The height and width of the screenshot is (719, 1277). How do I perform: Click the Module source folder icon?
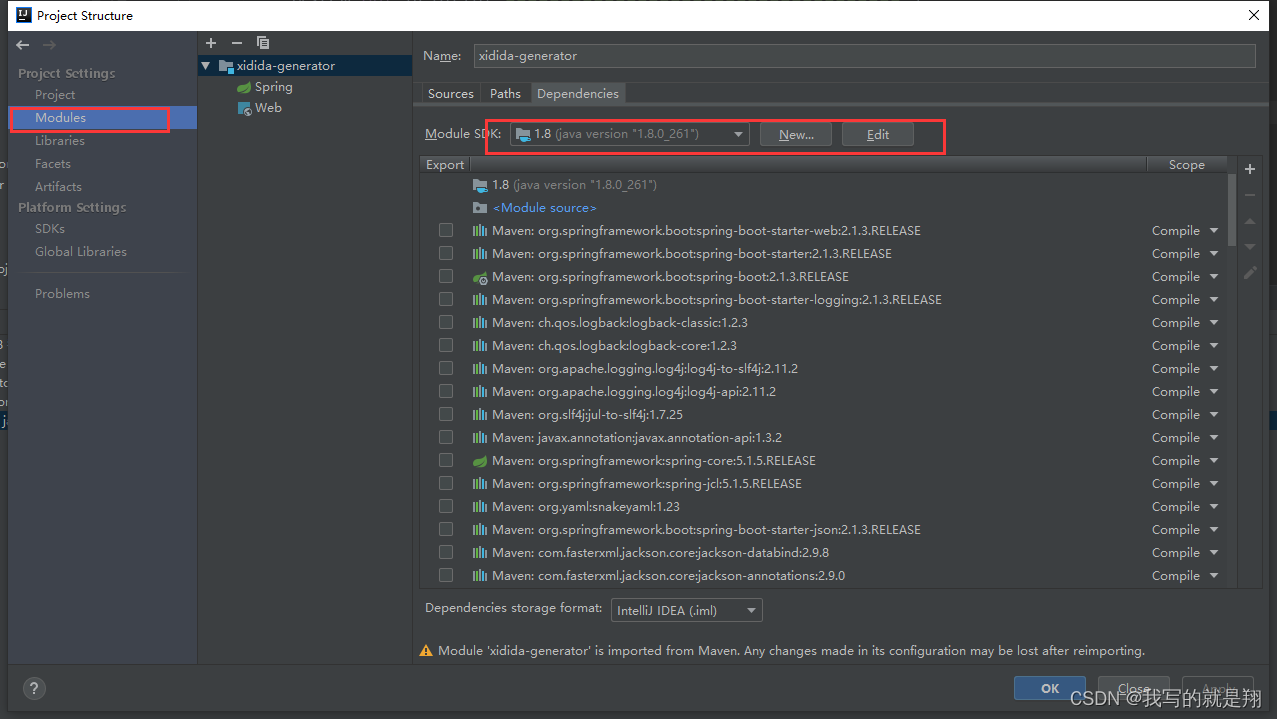tap(480, 208)
